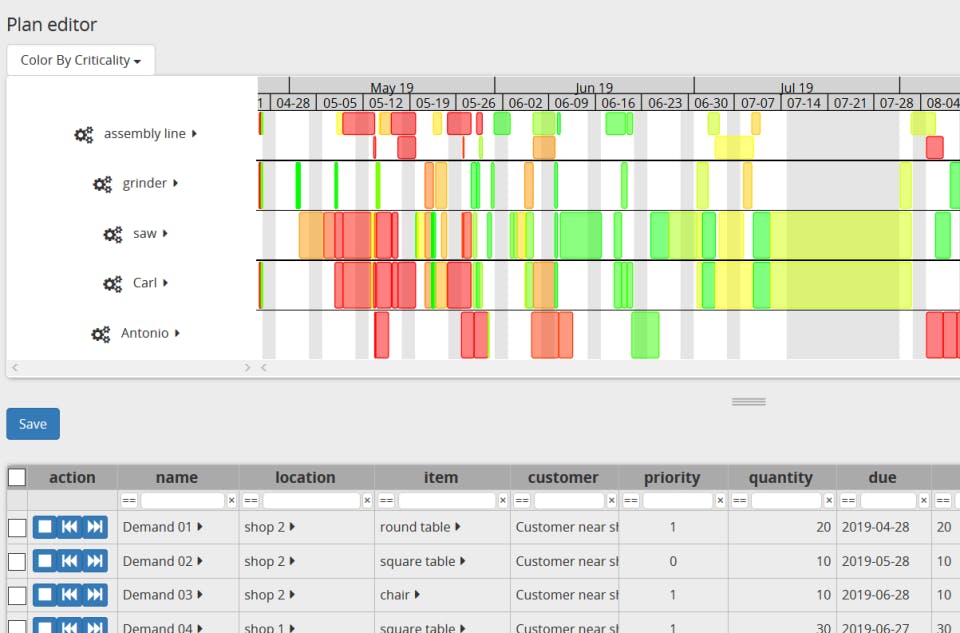960x633 pixels.
Task: Click the stop icon for Demand 01
Action: pos(45,527)
